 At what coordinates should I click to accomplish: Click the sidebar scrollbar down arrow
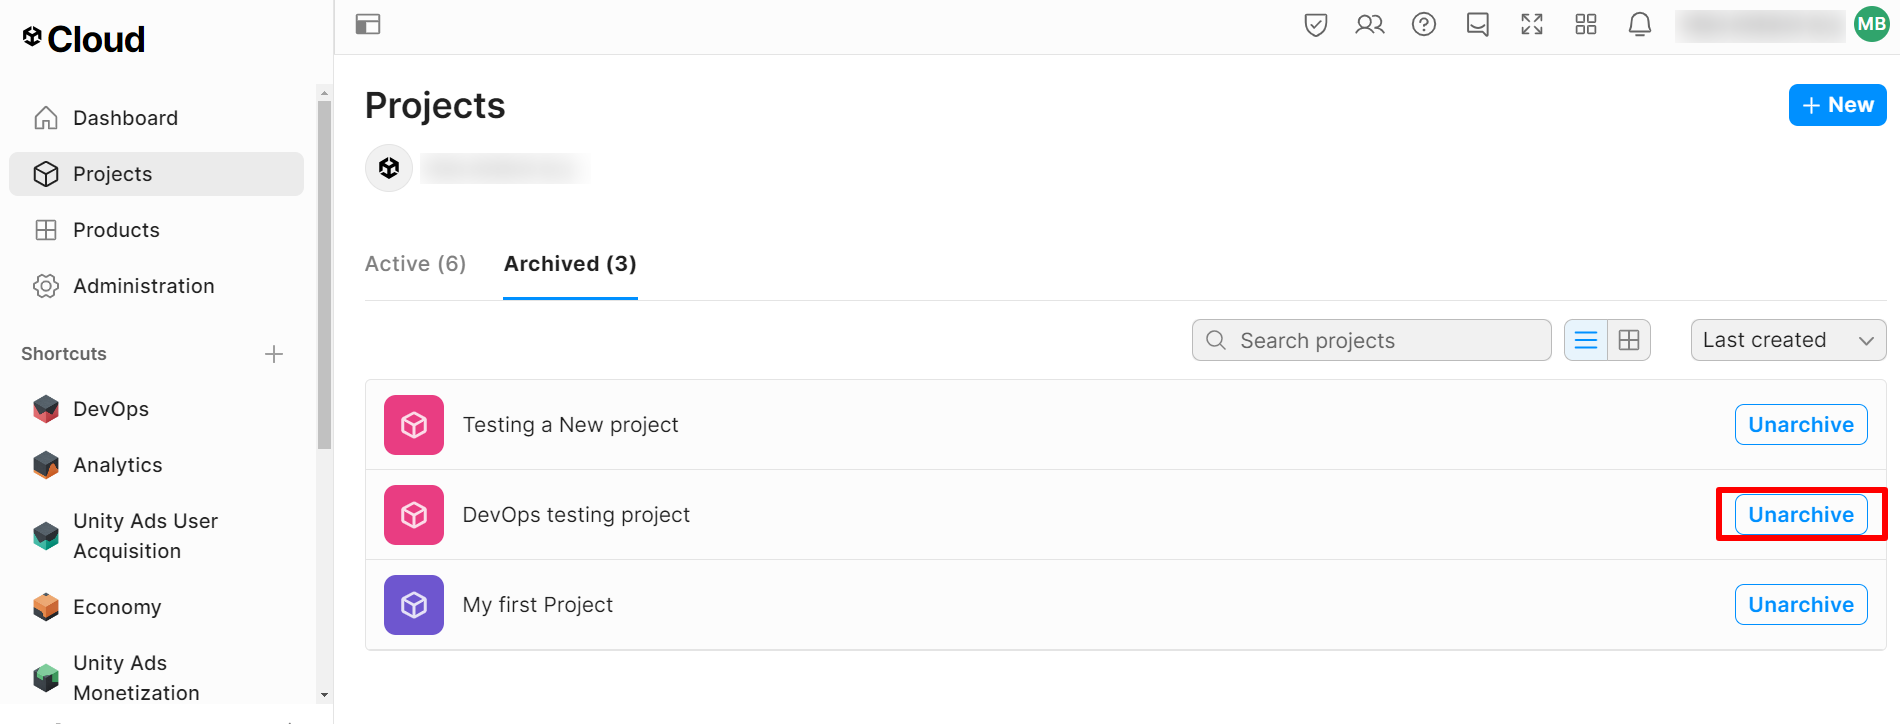click(x=324, y=694)
